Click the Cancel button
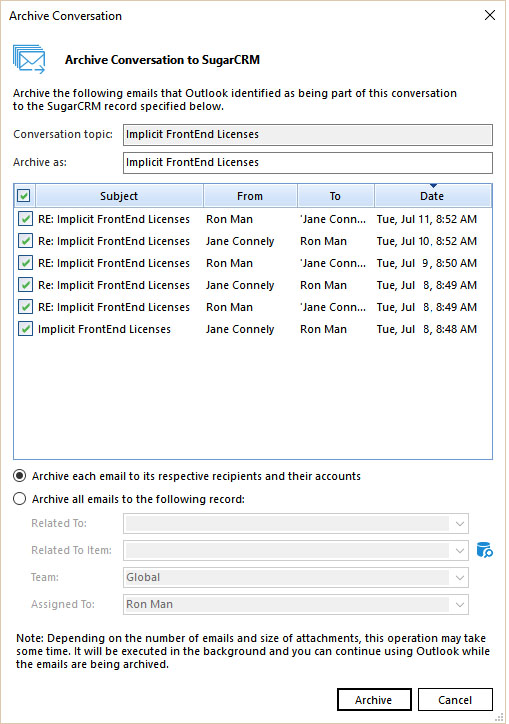 (x=455, y=700)
